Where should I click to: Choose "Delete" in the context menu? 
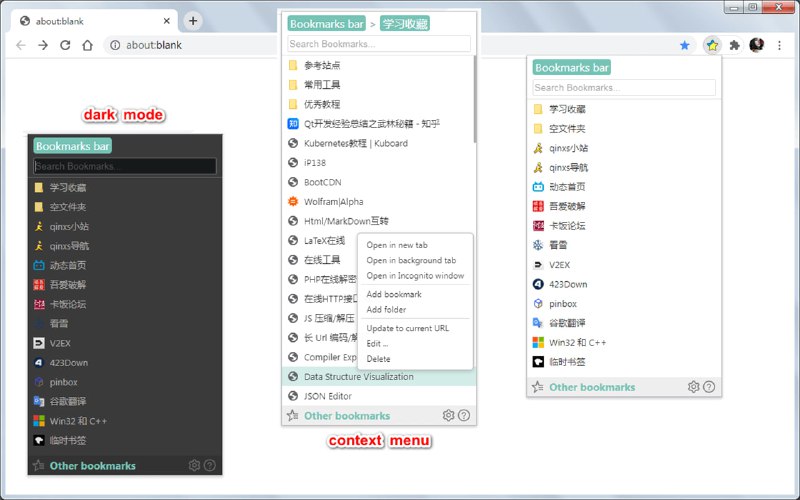pyautogui.click(x=378, y=359)
